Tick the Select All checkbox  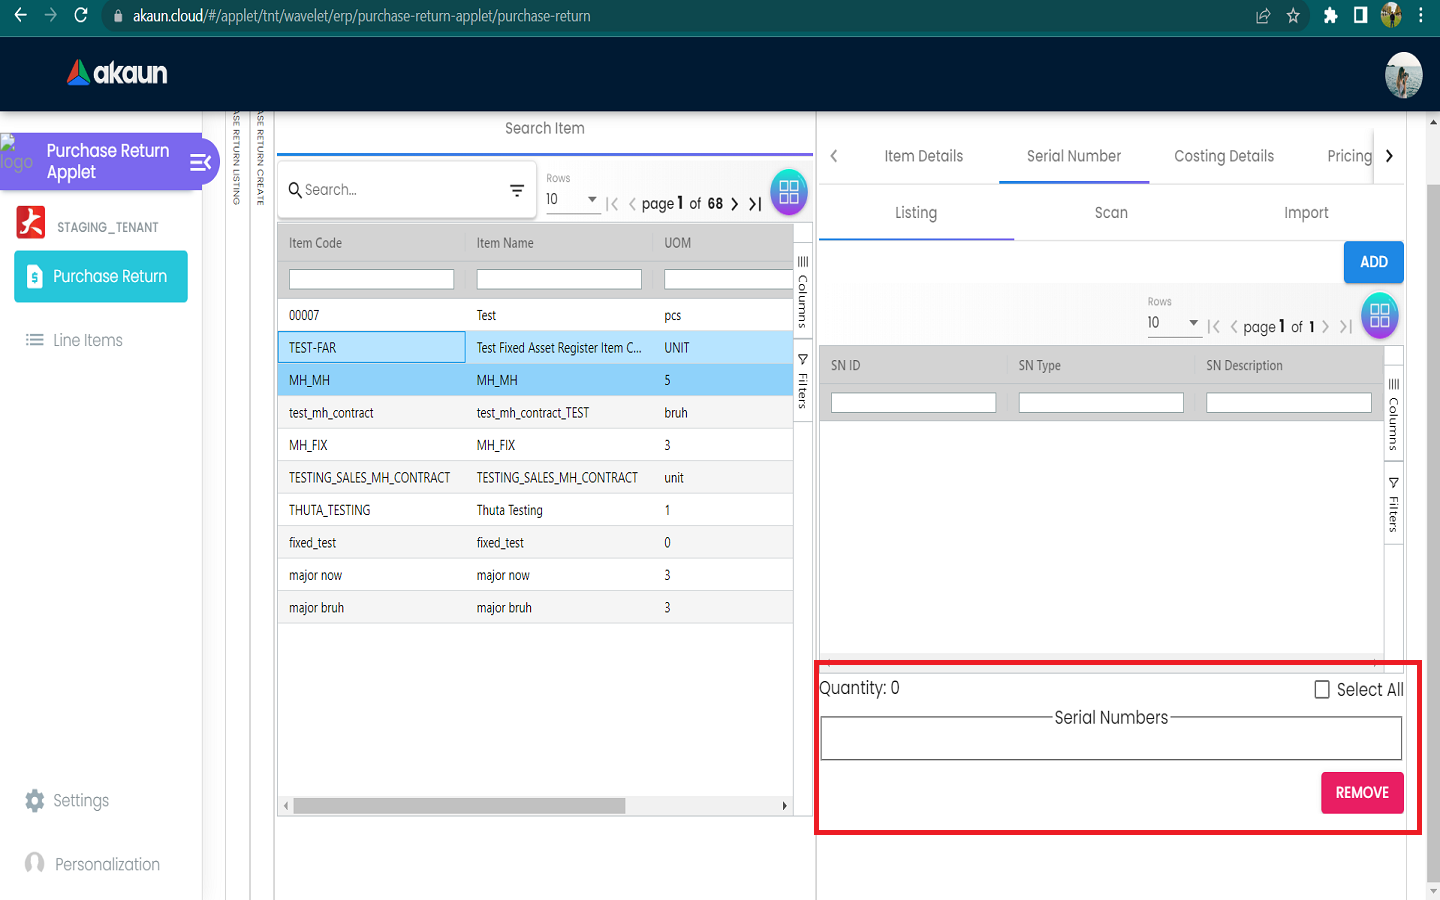tap(1322, 690)
